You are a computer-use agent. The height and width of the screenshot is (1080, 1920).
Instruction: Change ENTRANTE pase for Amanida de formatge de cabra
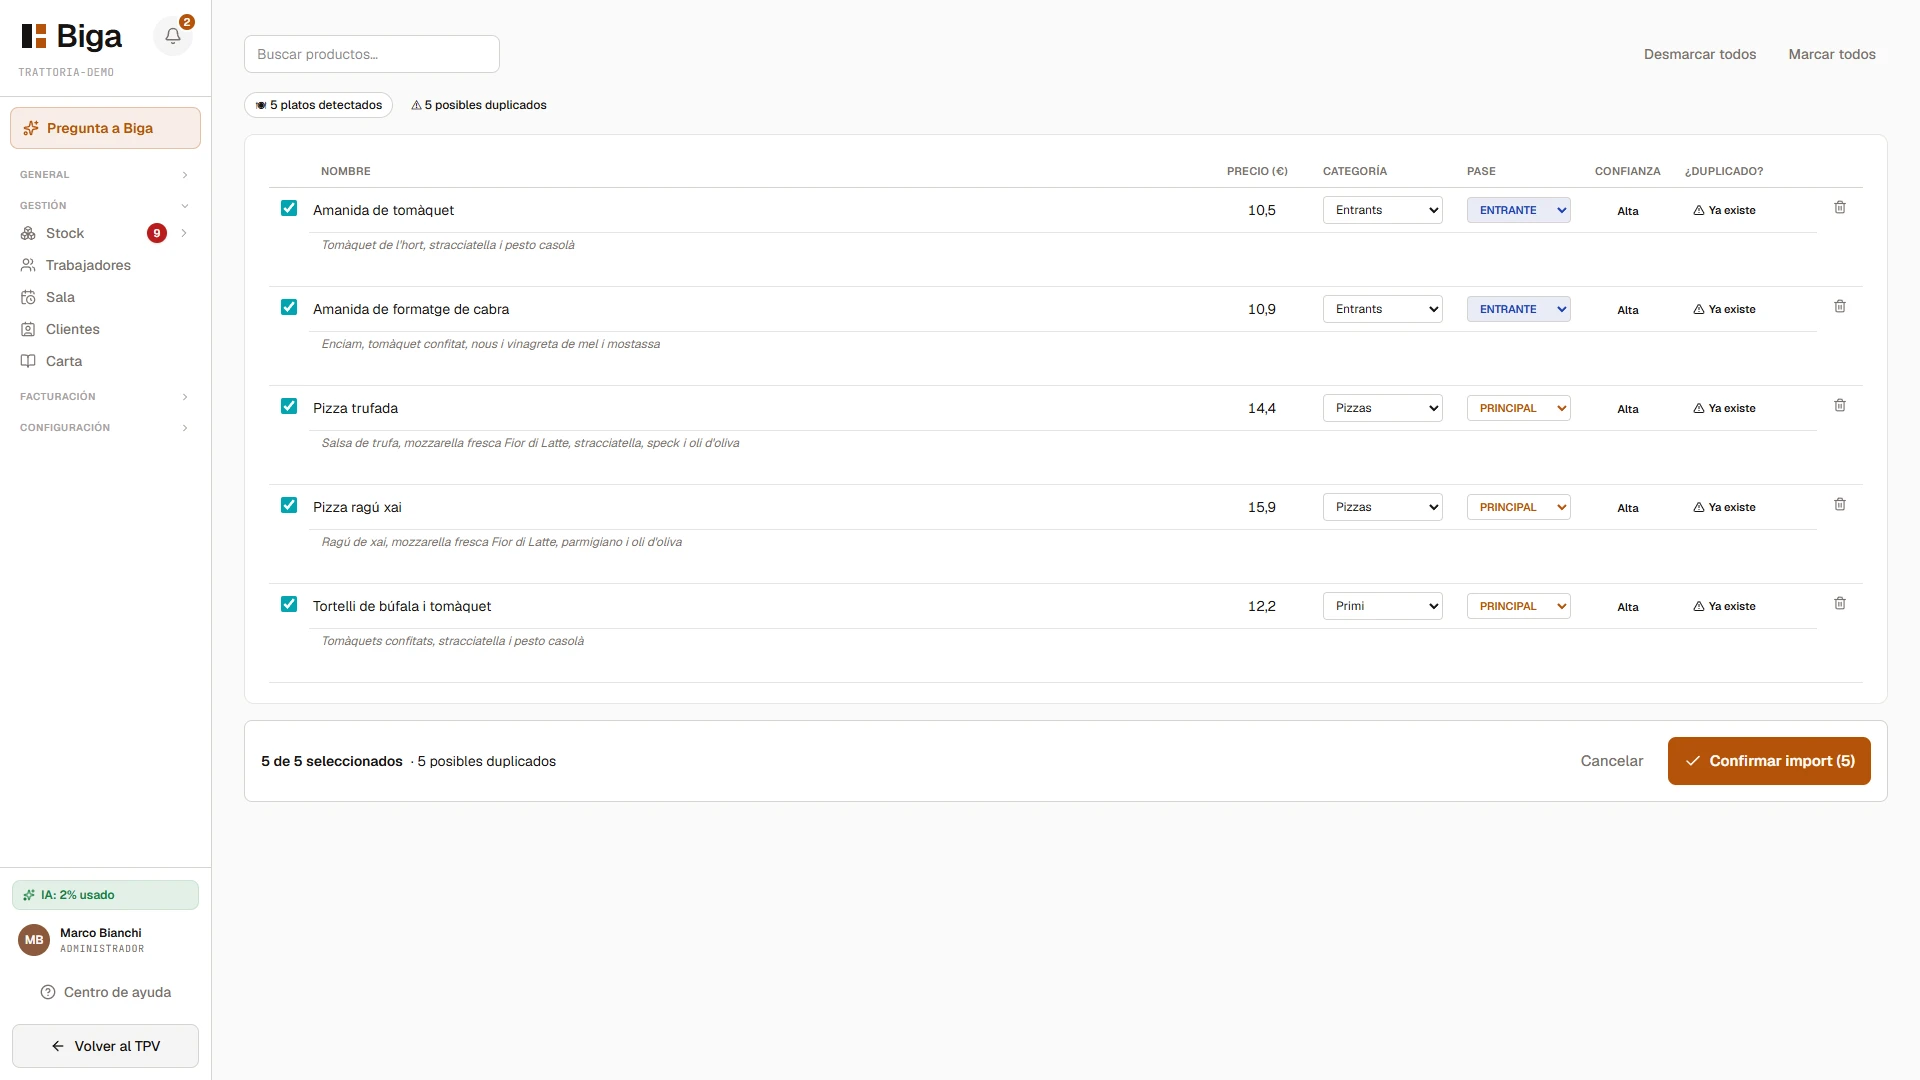(x=1519, y=309)
